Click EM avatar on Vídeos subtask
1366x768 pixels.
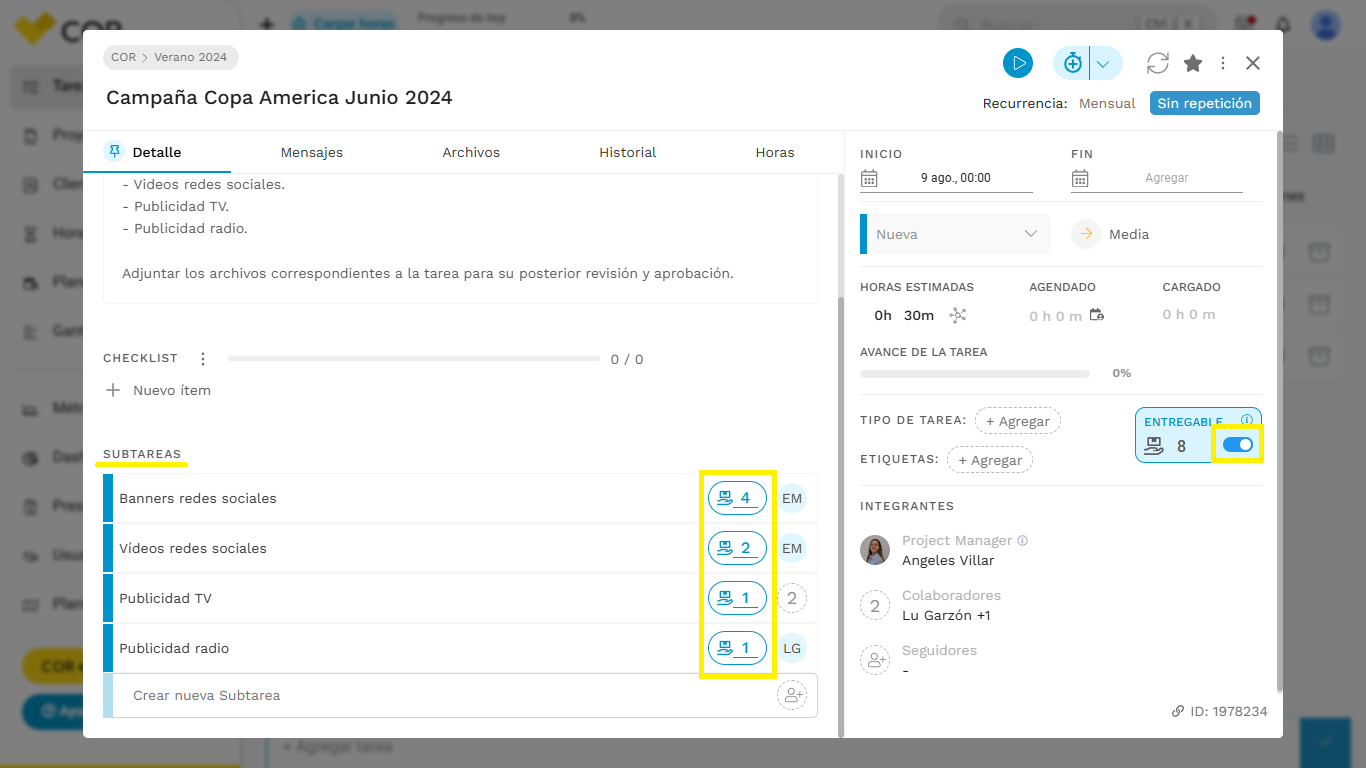[792, 548]
